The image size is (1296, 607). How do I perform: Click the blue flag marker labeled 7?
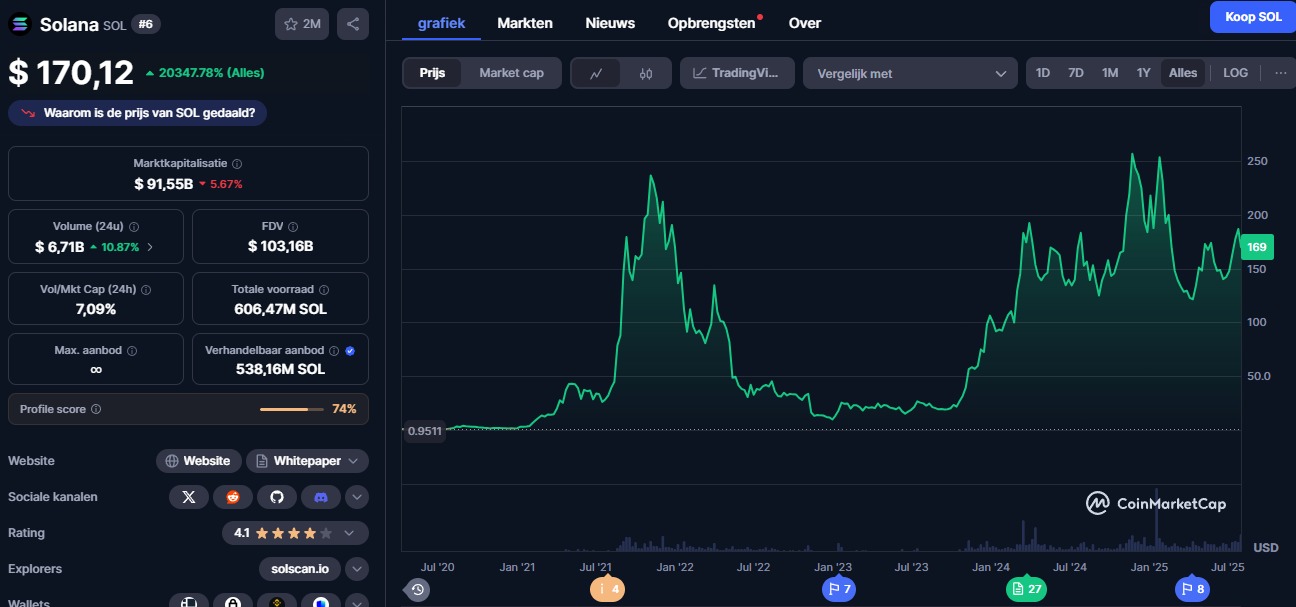point(839,590)
